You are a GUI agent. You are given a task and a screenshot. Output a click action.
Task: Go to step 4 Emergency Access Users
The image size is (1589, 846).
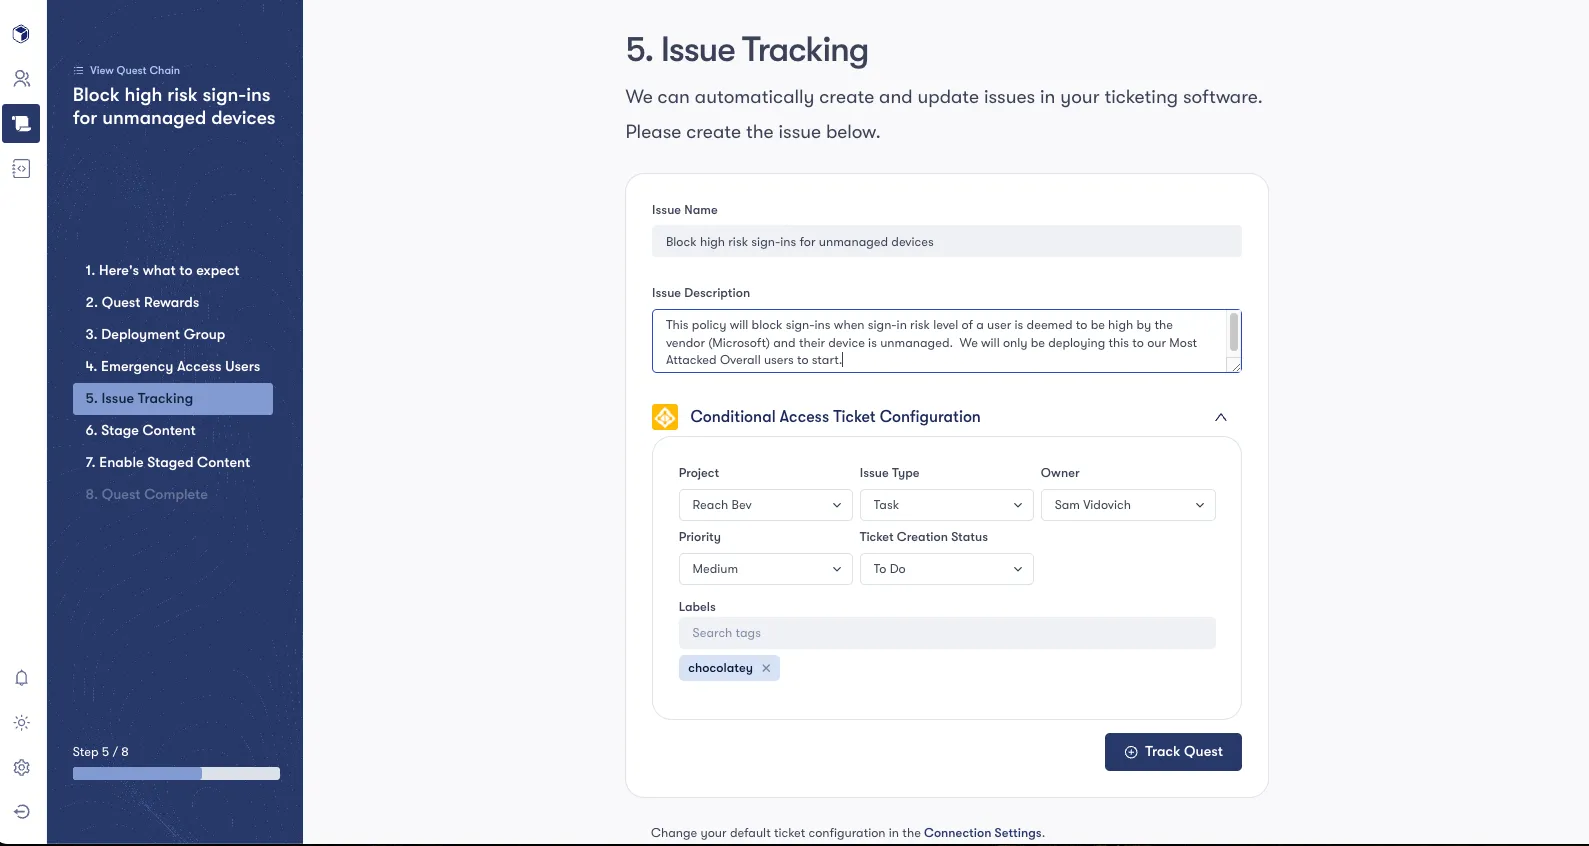tap(173, 366)
